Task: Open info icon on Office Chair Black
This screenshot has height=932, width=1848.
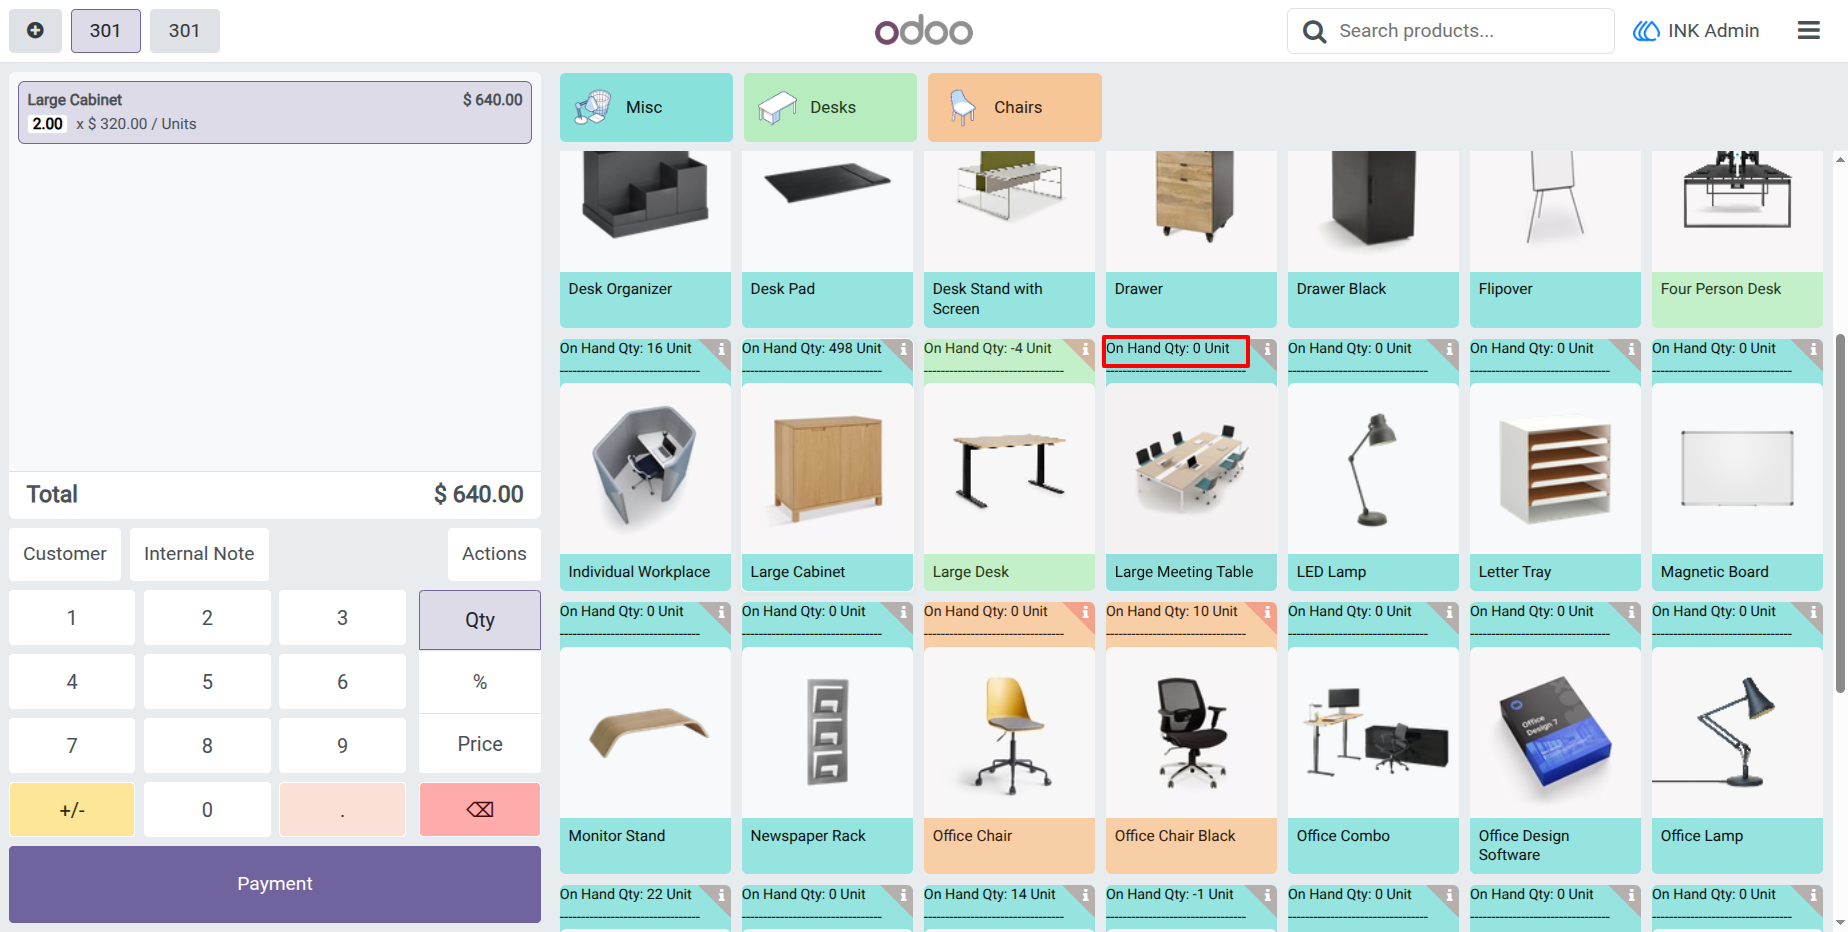Action: [1267, 895]
